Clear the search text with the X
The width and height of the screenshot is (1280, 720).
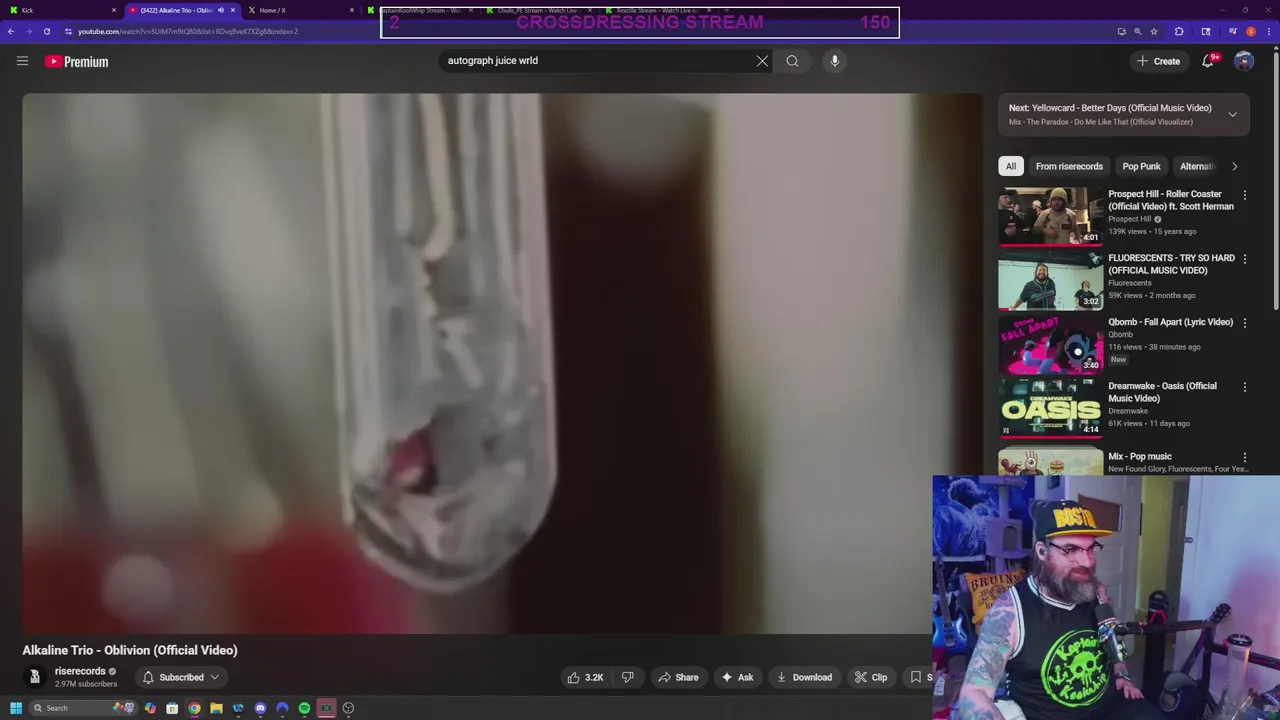tap(762, 61)
